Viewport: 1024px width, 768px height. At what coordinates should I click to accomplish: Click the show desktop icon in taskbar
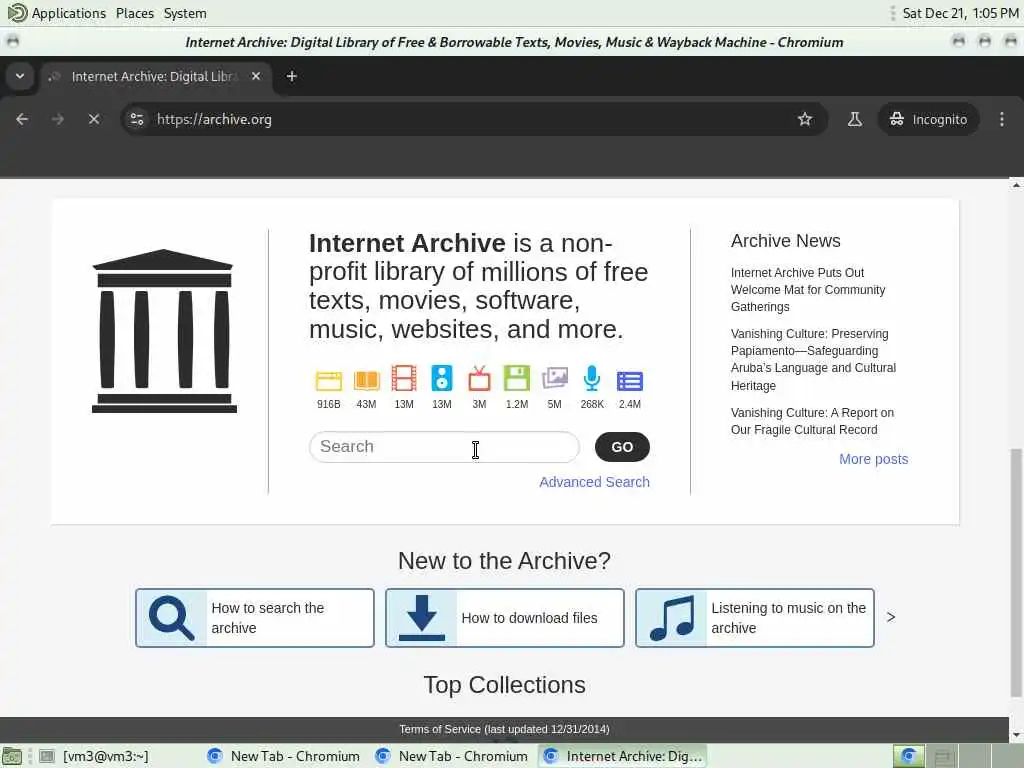click(x=12, y=756)
